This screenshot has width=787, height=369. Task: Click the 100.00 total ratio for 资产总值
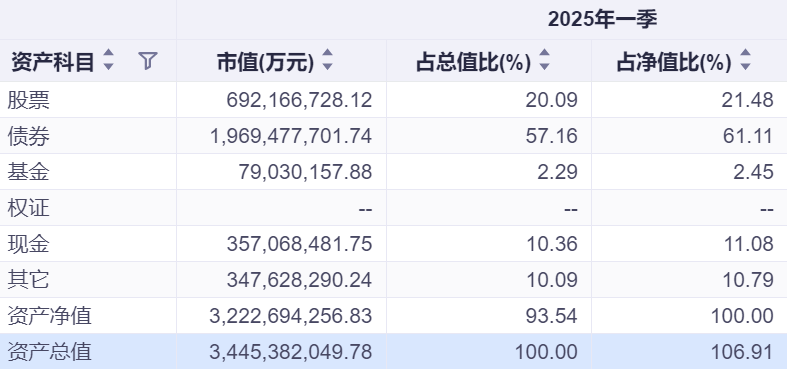[x=546, y=352]
